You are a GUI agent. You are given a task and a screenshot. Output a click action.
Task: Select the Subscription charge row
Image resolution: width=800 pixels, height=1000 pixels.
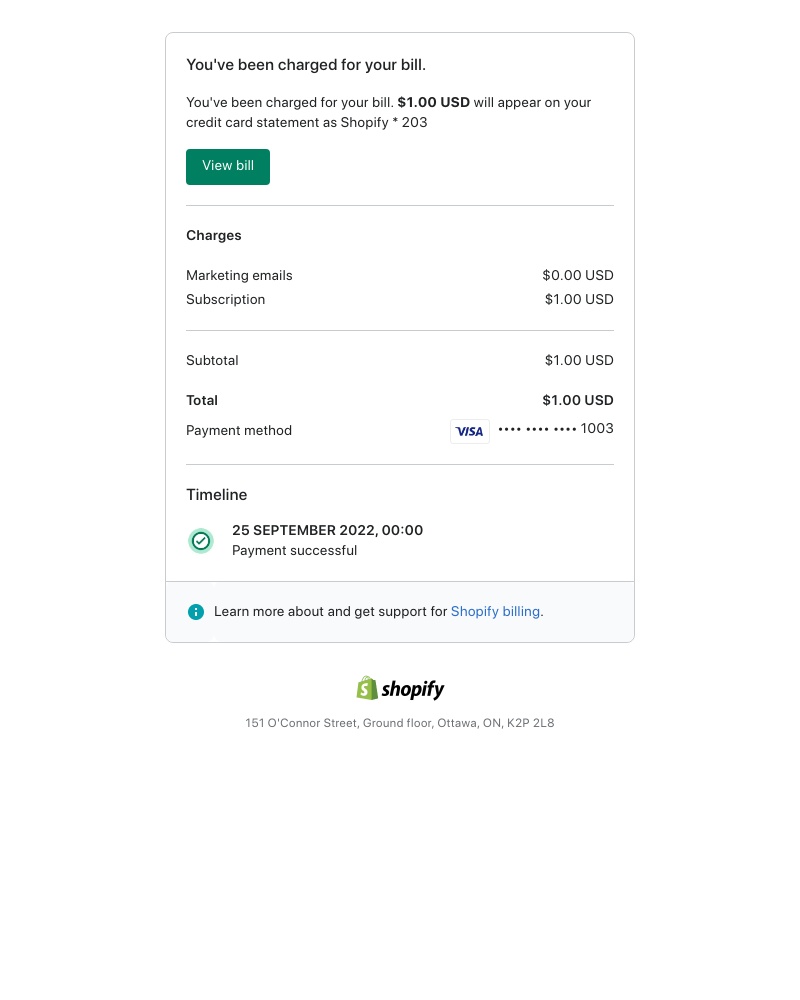pos(225,299)
